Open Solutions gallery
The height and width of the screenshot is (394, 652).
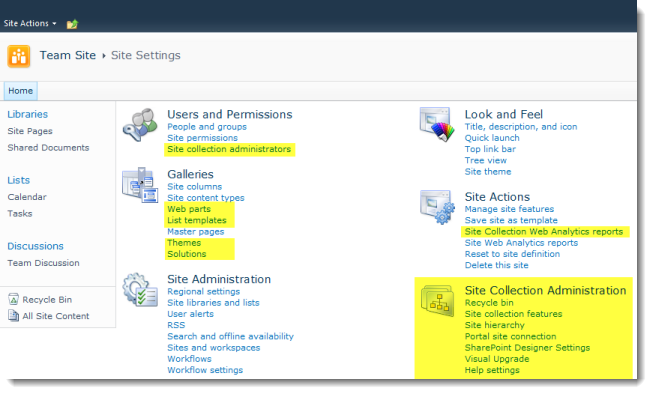point(186,254)
